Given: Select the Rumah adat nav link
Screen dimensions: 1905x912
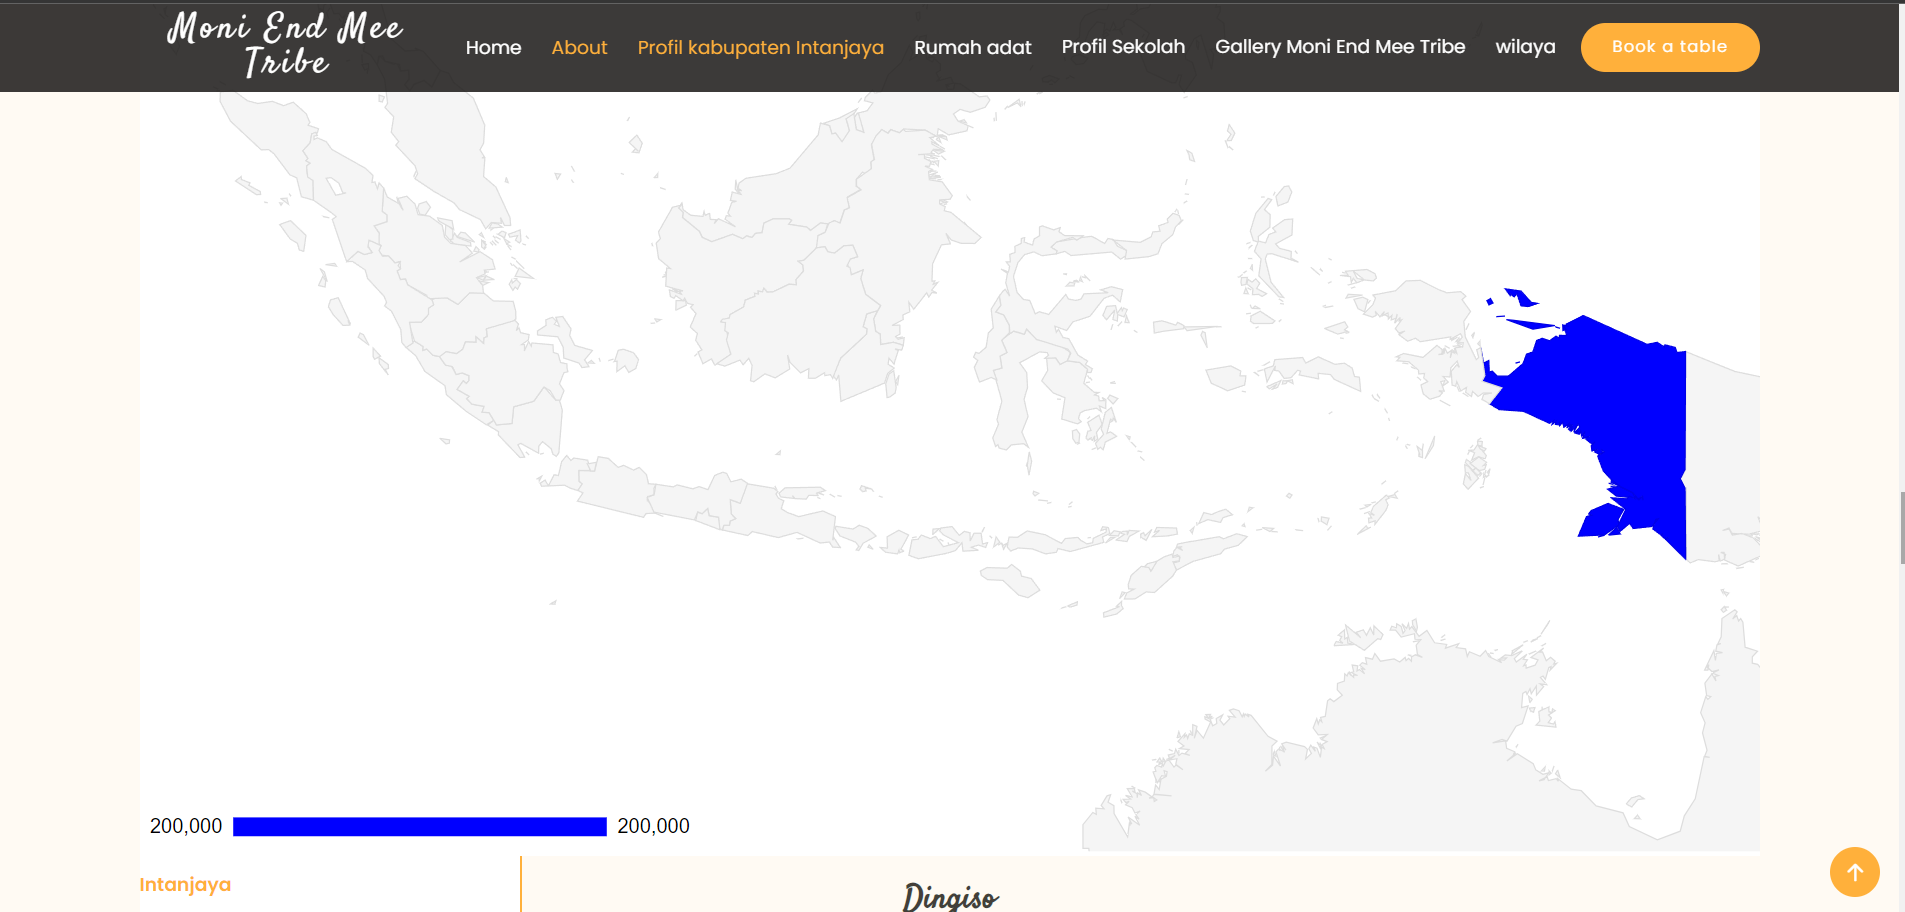Looking at the screenshot, I should tap(972, 47).
